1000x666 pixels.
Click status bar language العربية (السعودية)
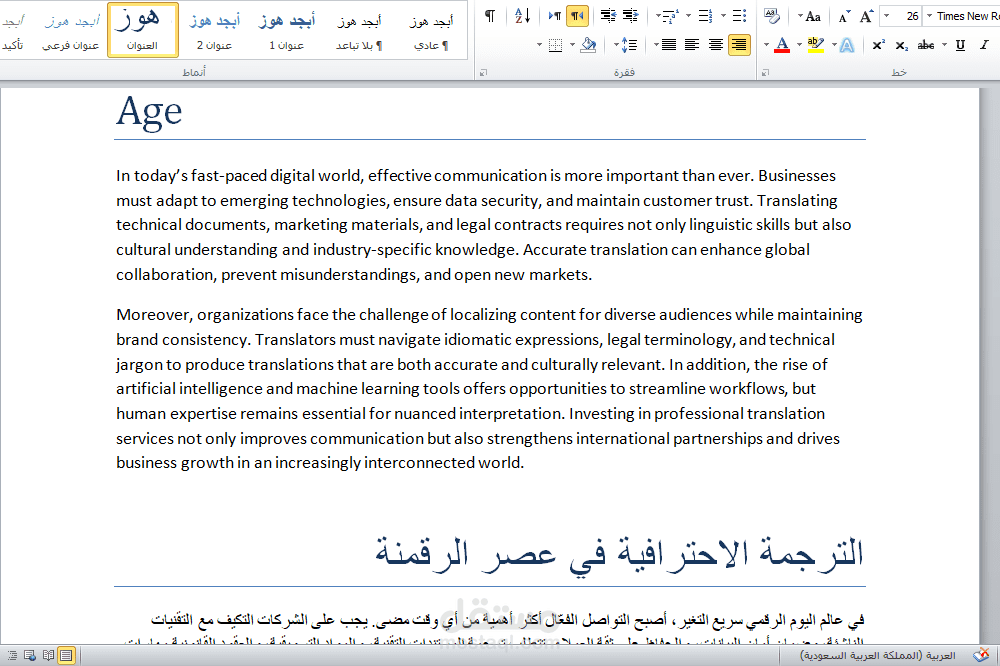878,656
